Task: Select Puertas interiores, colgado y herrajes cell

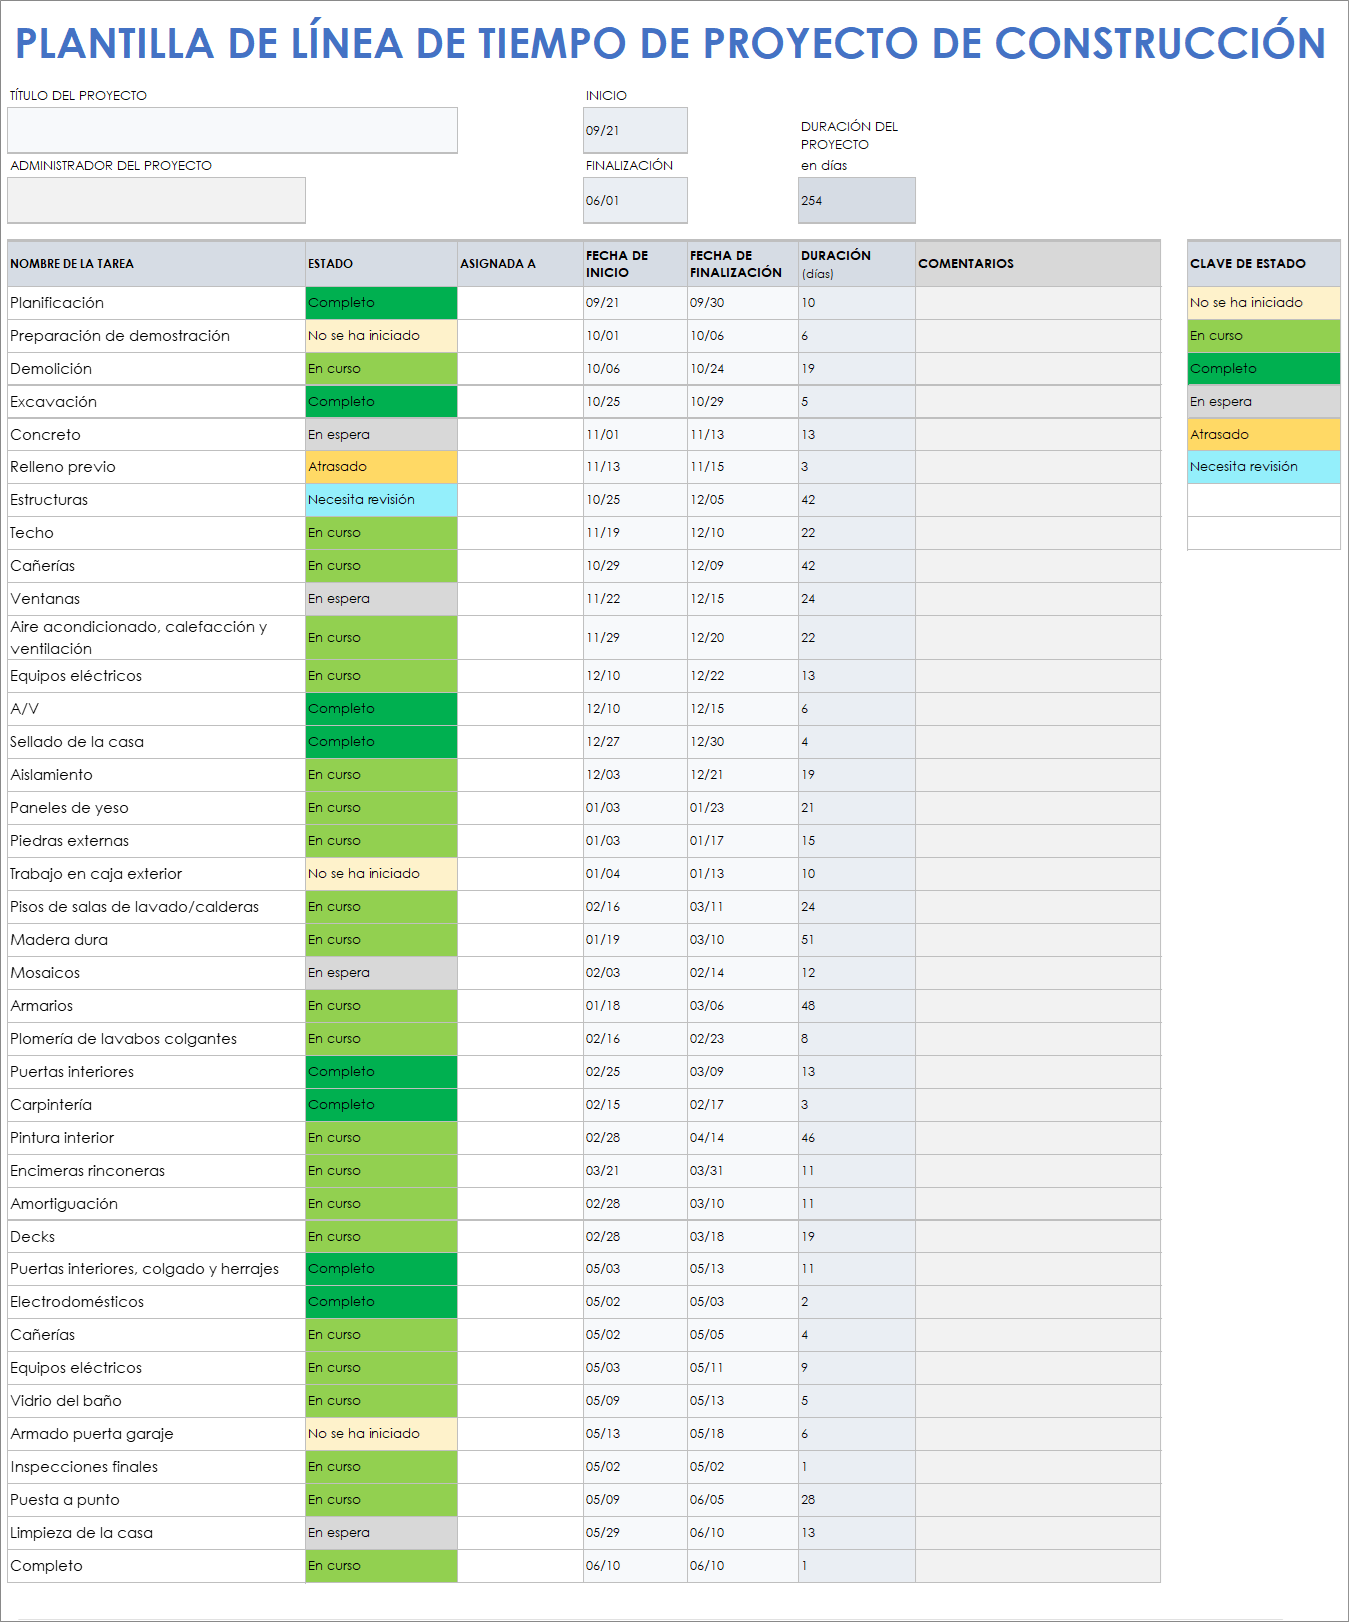Action: pyautogui.click(x=156, y=1269)
